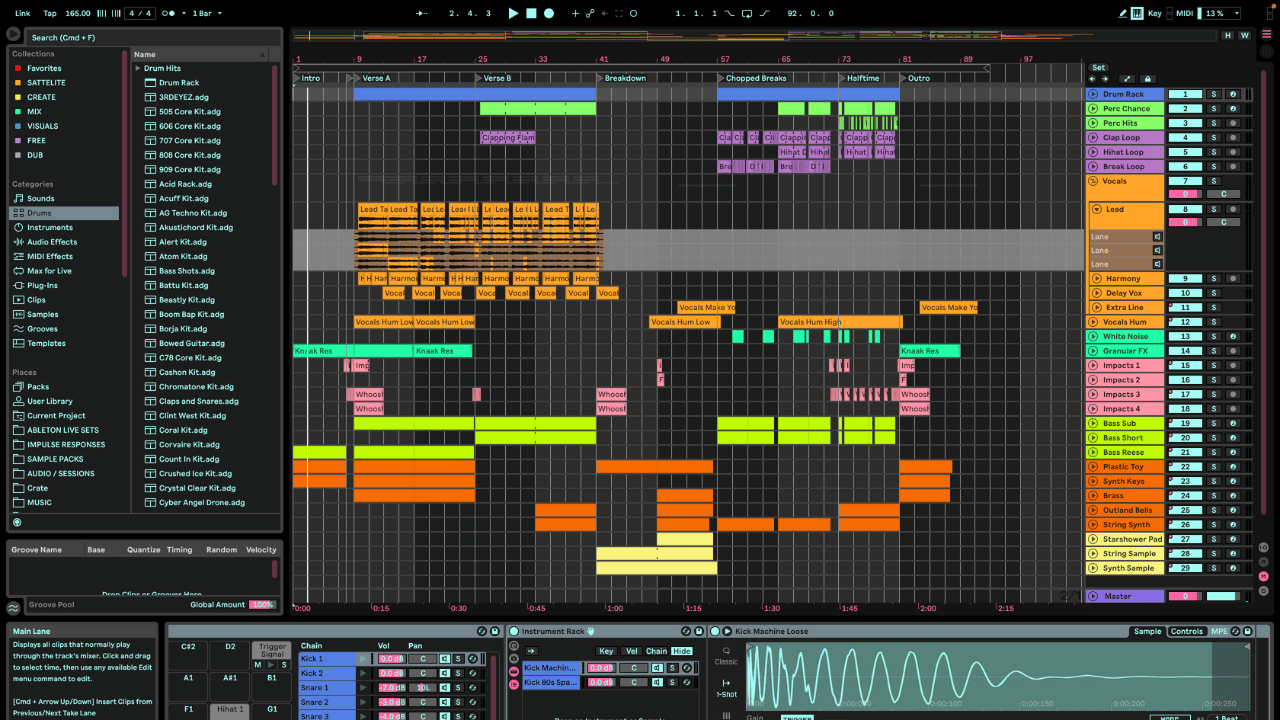Viewport: 1280px width, 720px height.
Task: Toggle the Loop switch in the transport
Action: click(746, 13)
